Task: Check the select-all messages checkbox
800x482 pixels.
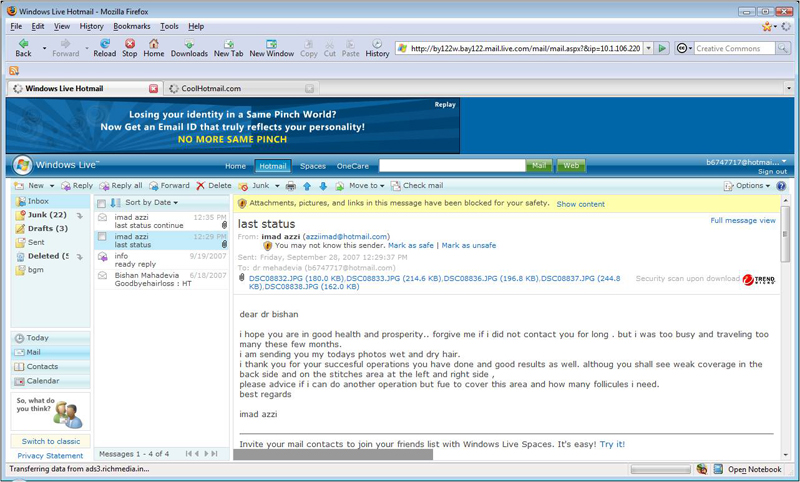Action: (x=101, y=203)
